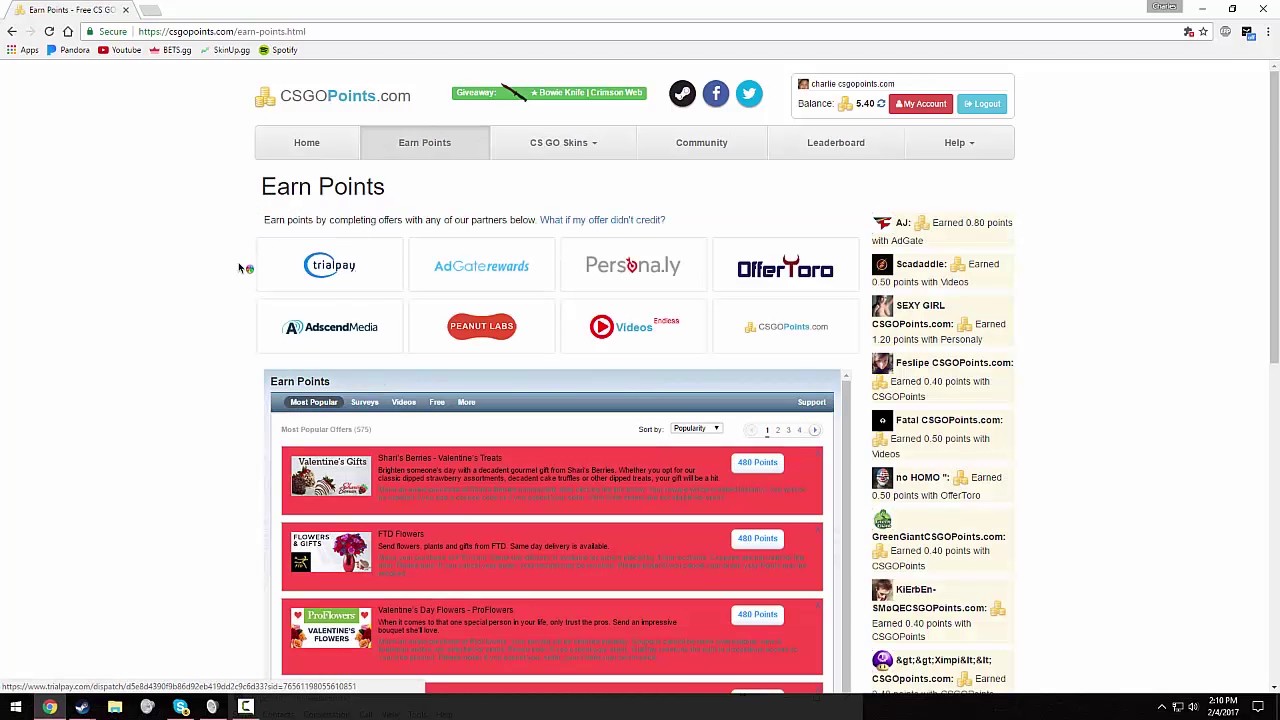Open the Chrome three-dot menu

coord(1268,32)
